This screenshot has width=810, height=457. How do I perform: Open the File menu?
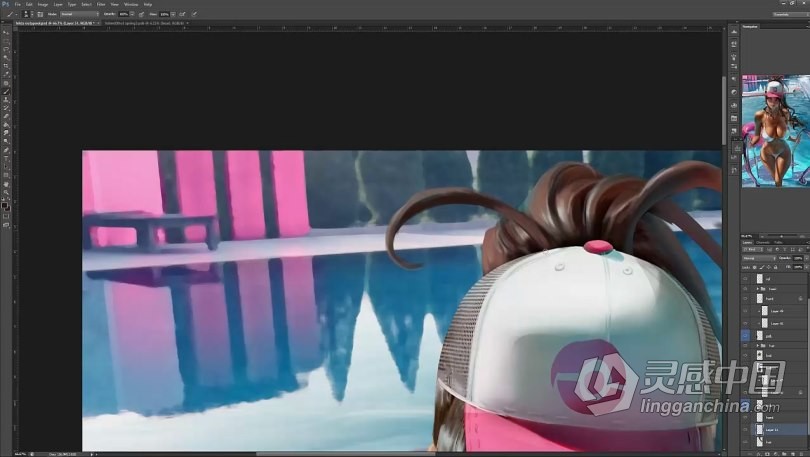(x=18, y=4)
